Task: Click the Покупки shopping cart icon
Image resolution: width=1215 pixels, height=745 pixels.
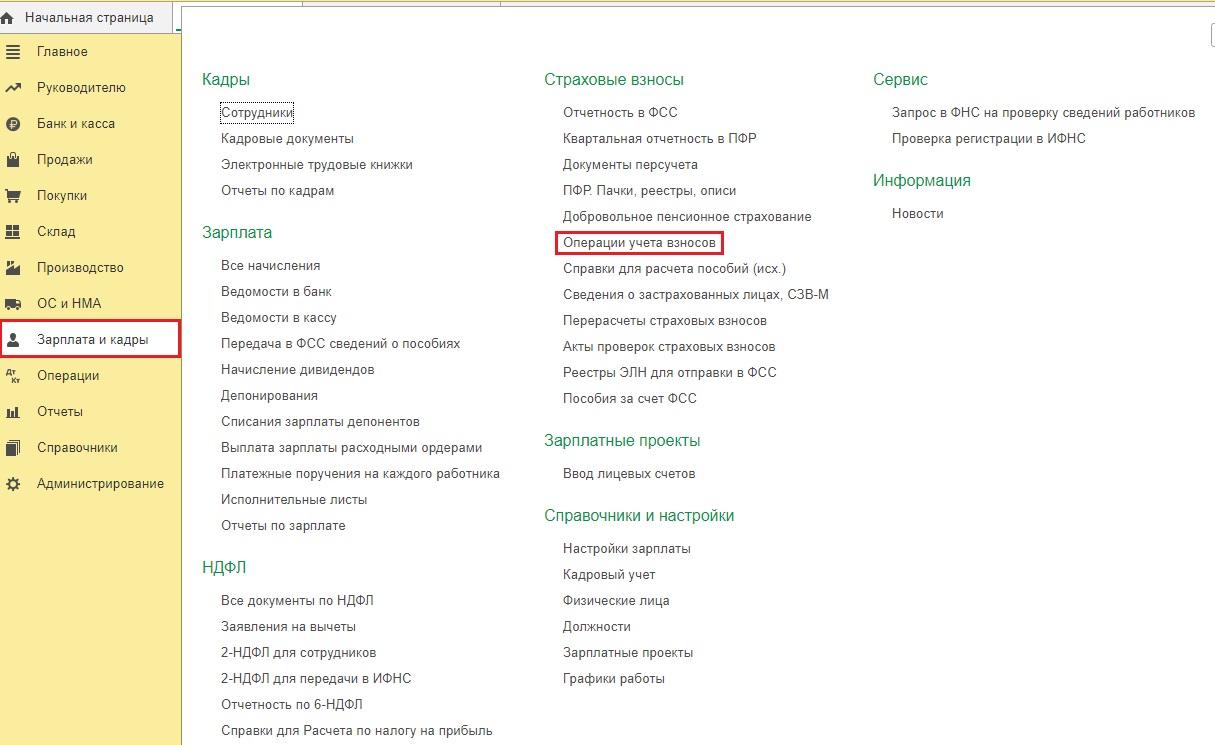Action: click(x=13, y=196)
